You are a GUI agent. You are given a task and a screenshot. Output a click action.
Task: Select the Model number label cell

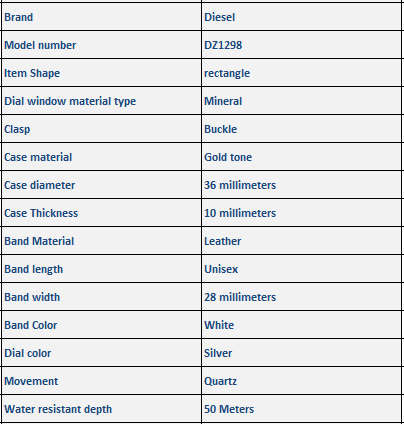point(101,45)
